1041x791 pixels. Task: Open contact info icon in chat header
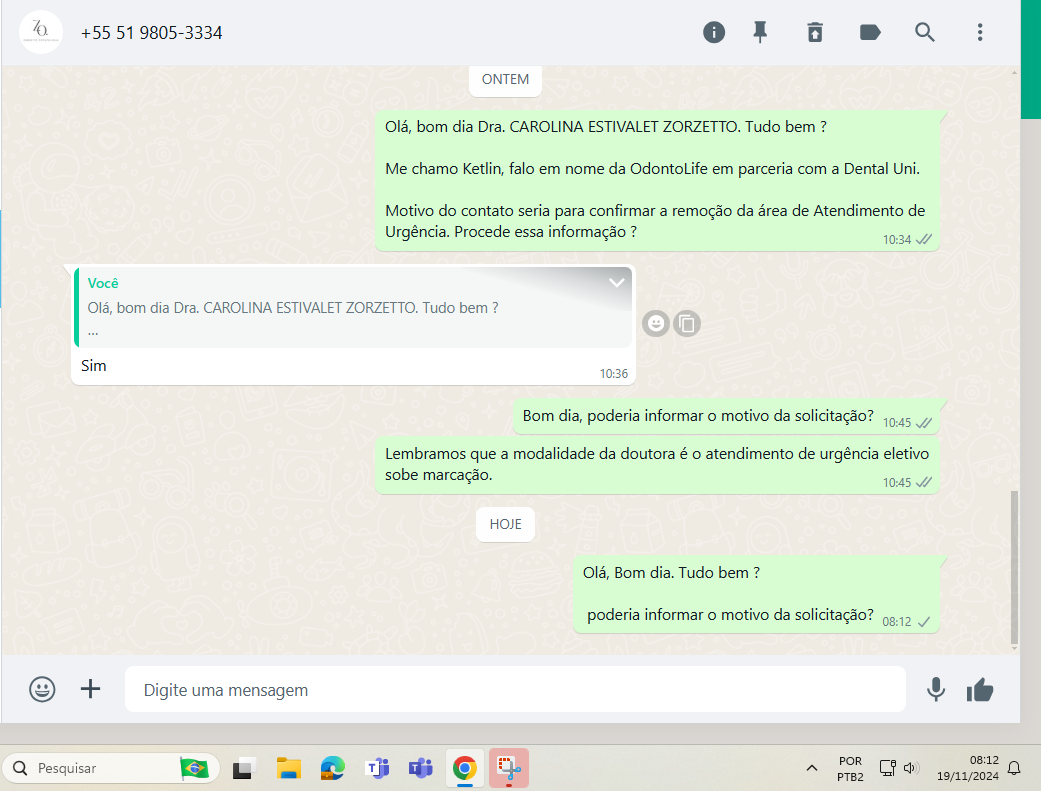(714, 32)
